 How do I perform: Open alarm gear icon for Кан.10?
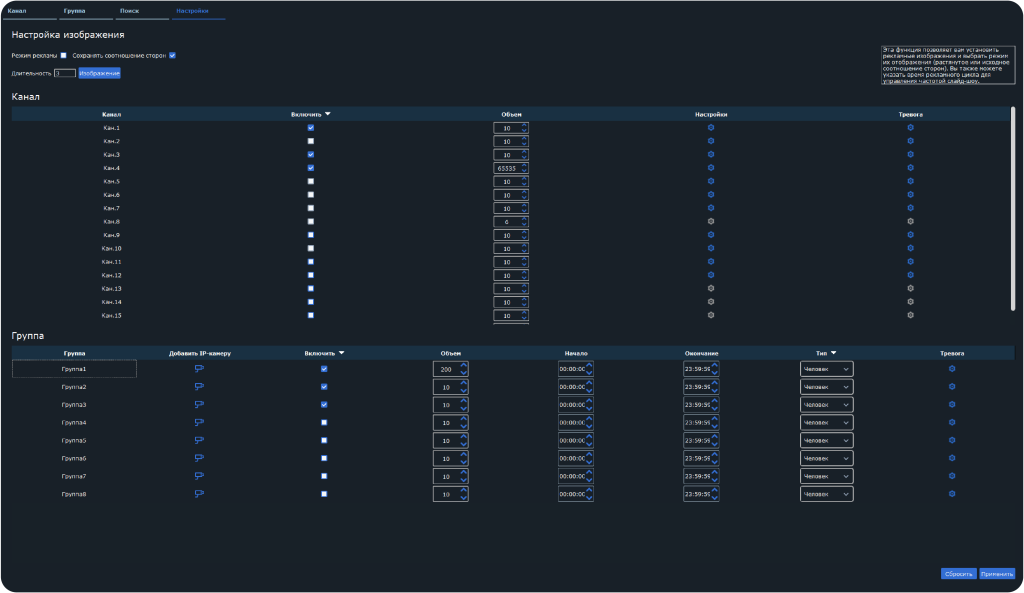[910, 248]
